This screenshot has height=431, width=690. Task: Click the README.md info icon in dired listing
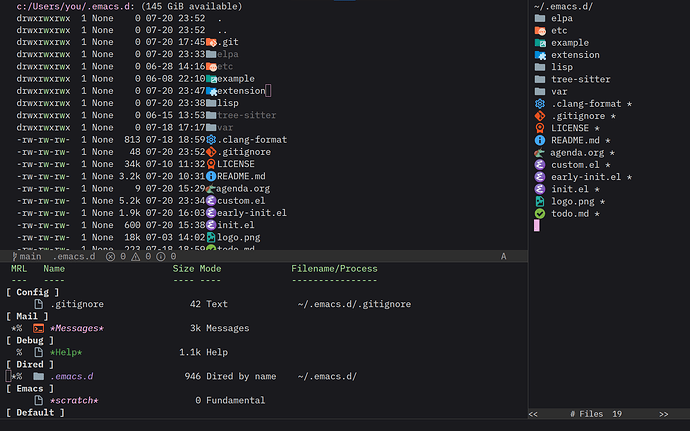(211, 176)
